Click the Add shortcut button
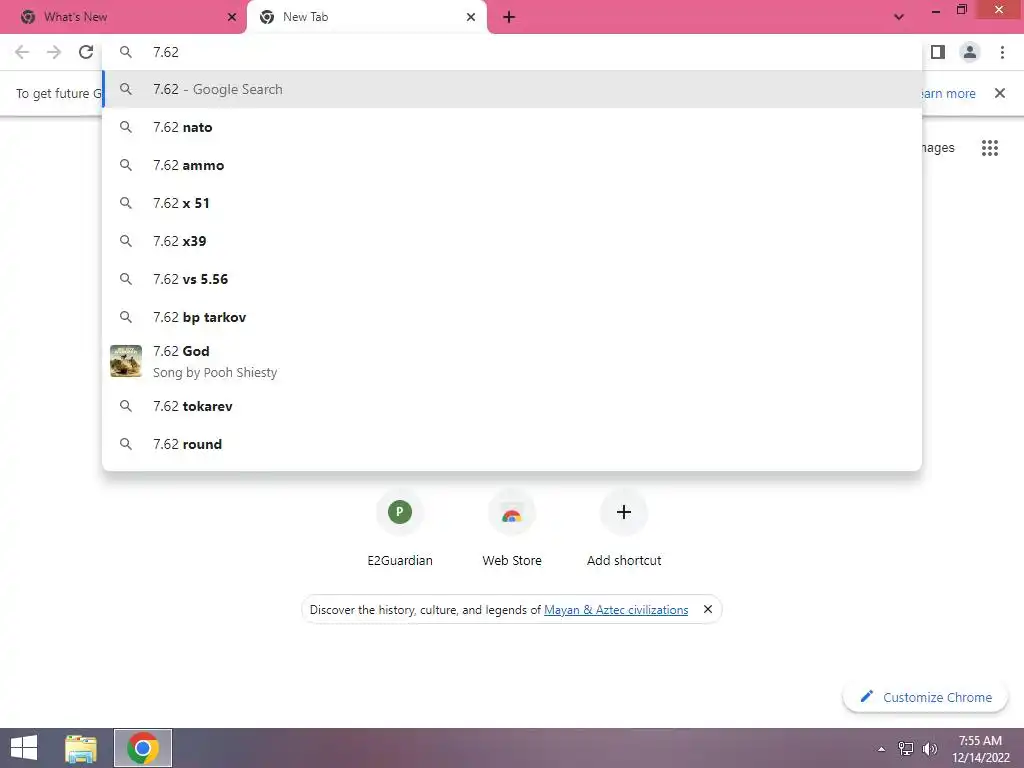This screenshot has height=768, width=1024. (x=624, y=529)
